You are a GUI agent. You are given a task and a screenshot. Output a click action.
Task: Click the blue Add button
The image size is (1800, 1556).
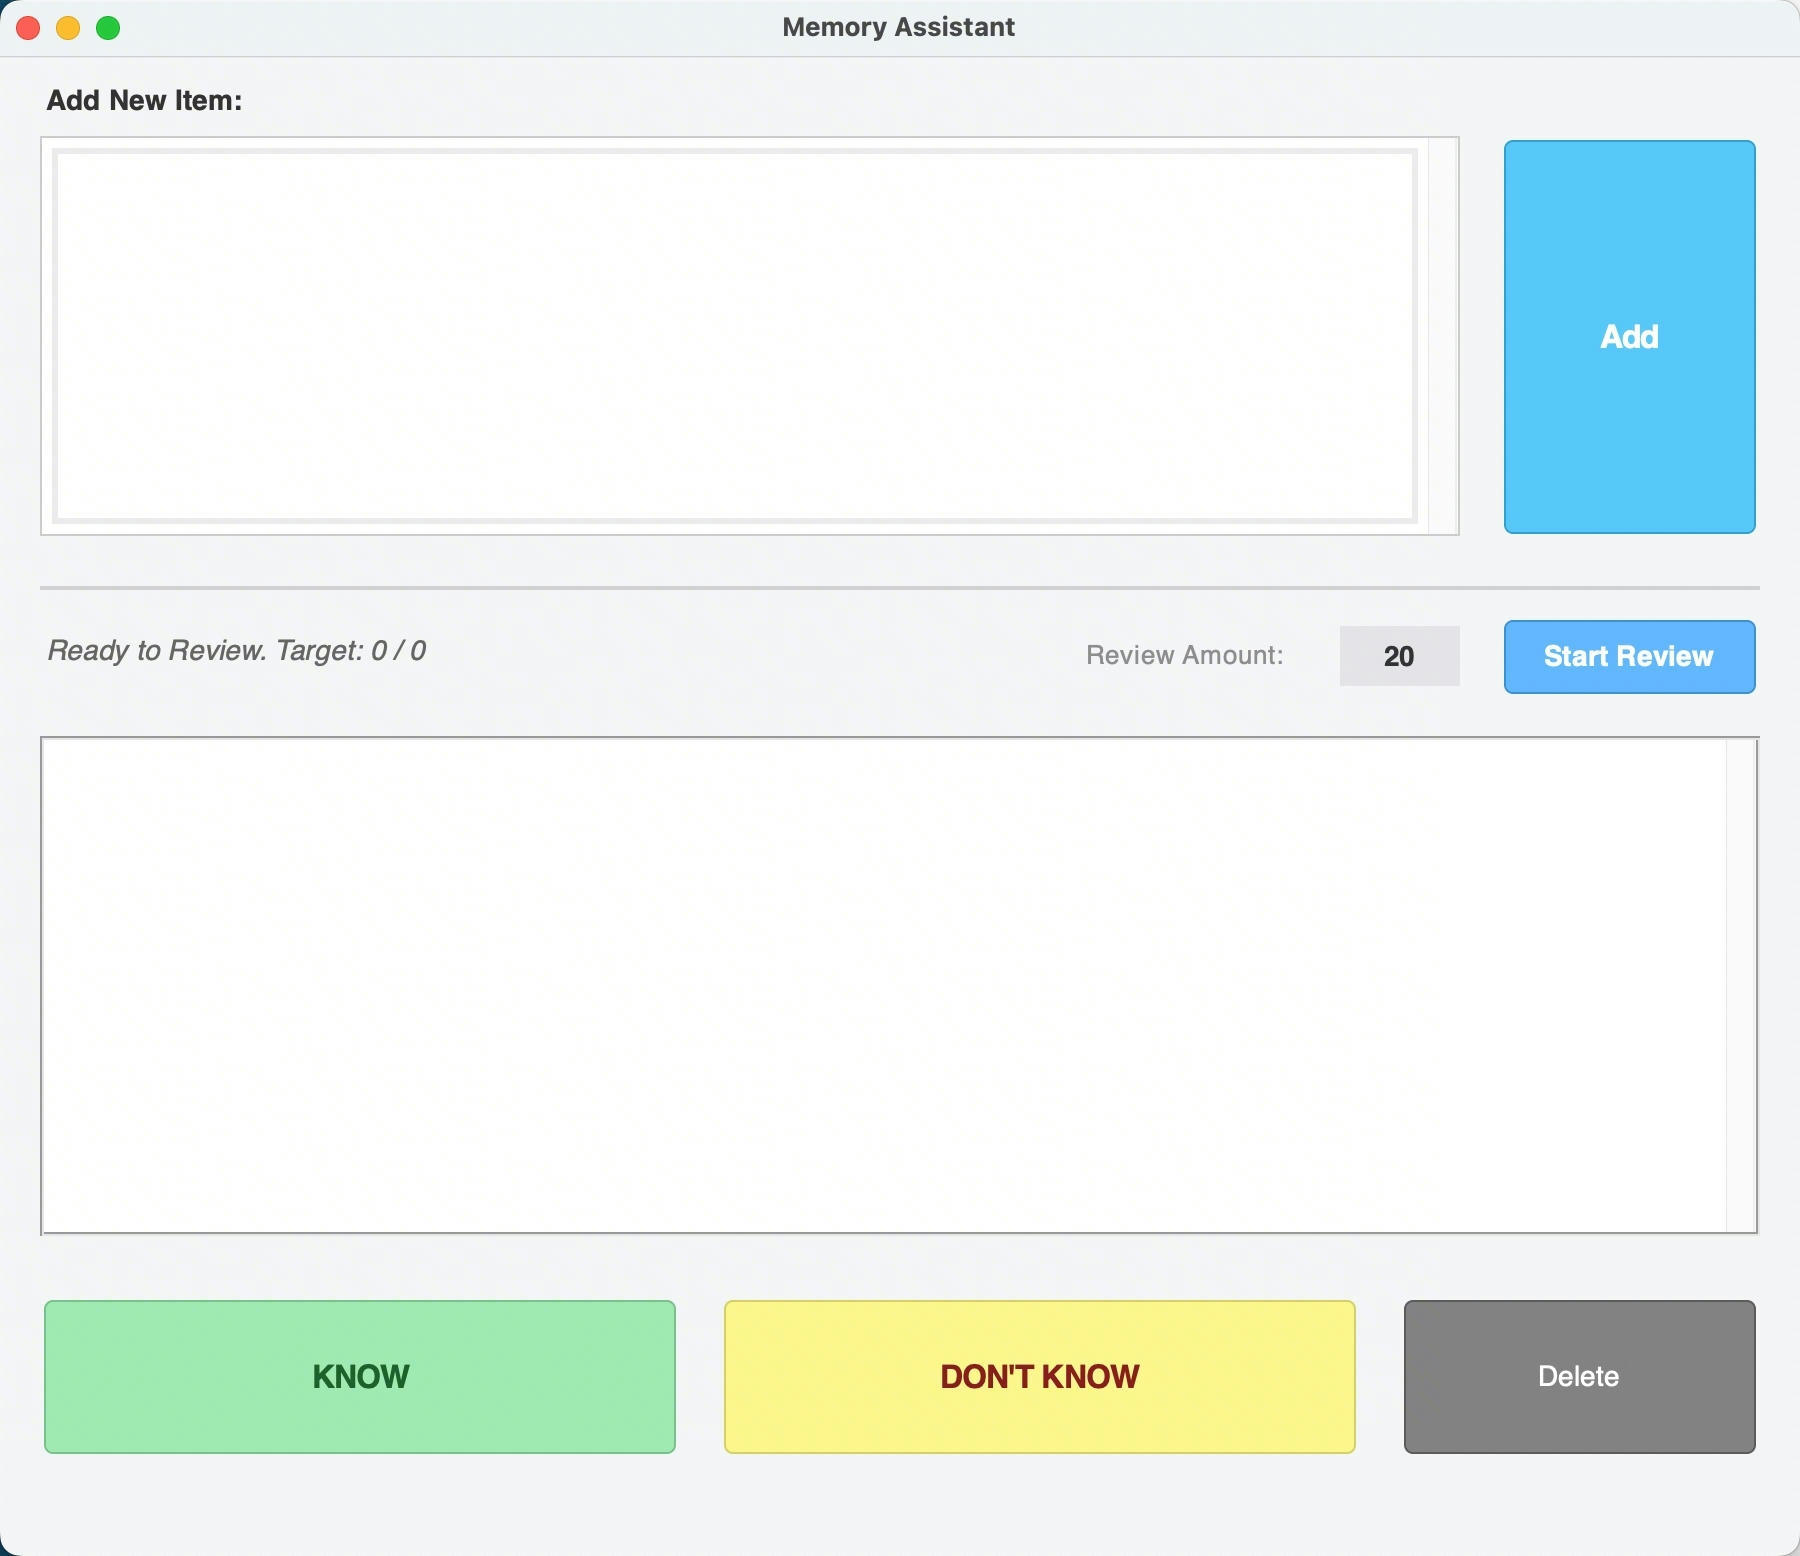(1629, 337)
